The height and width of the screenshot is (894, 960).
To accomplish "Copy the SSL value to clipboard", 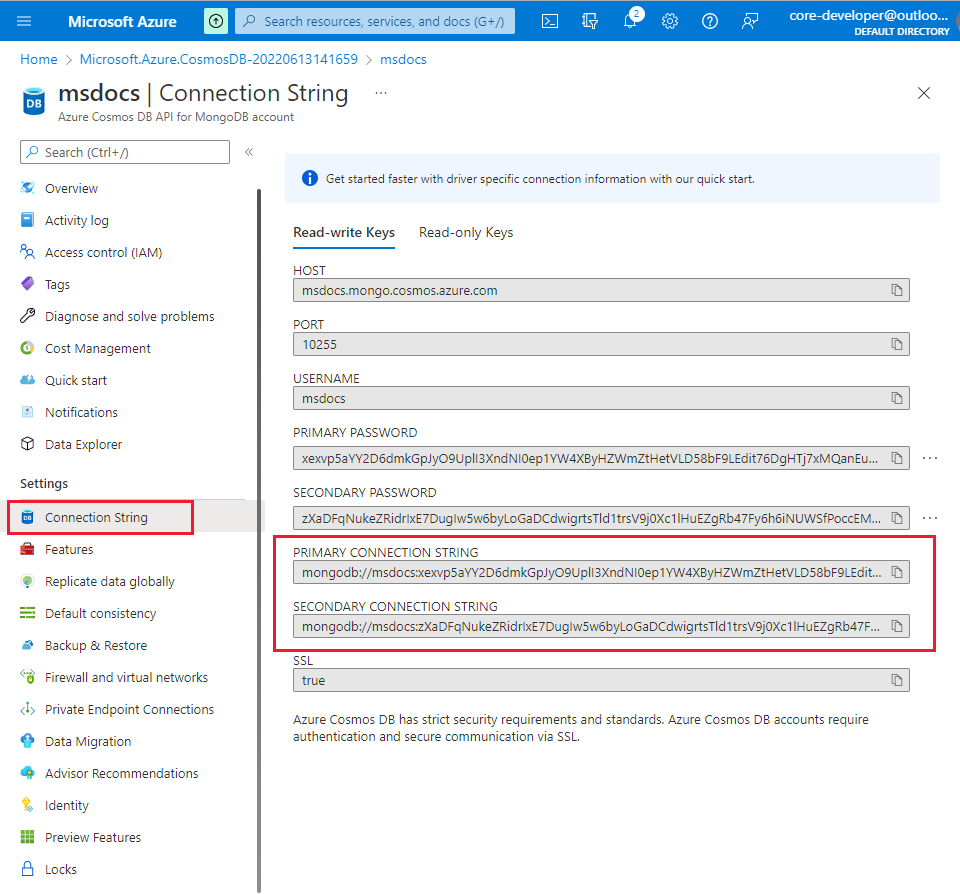I will (897, 680).
